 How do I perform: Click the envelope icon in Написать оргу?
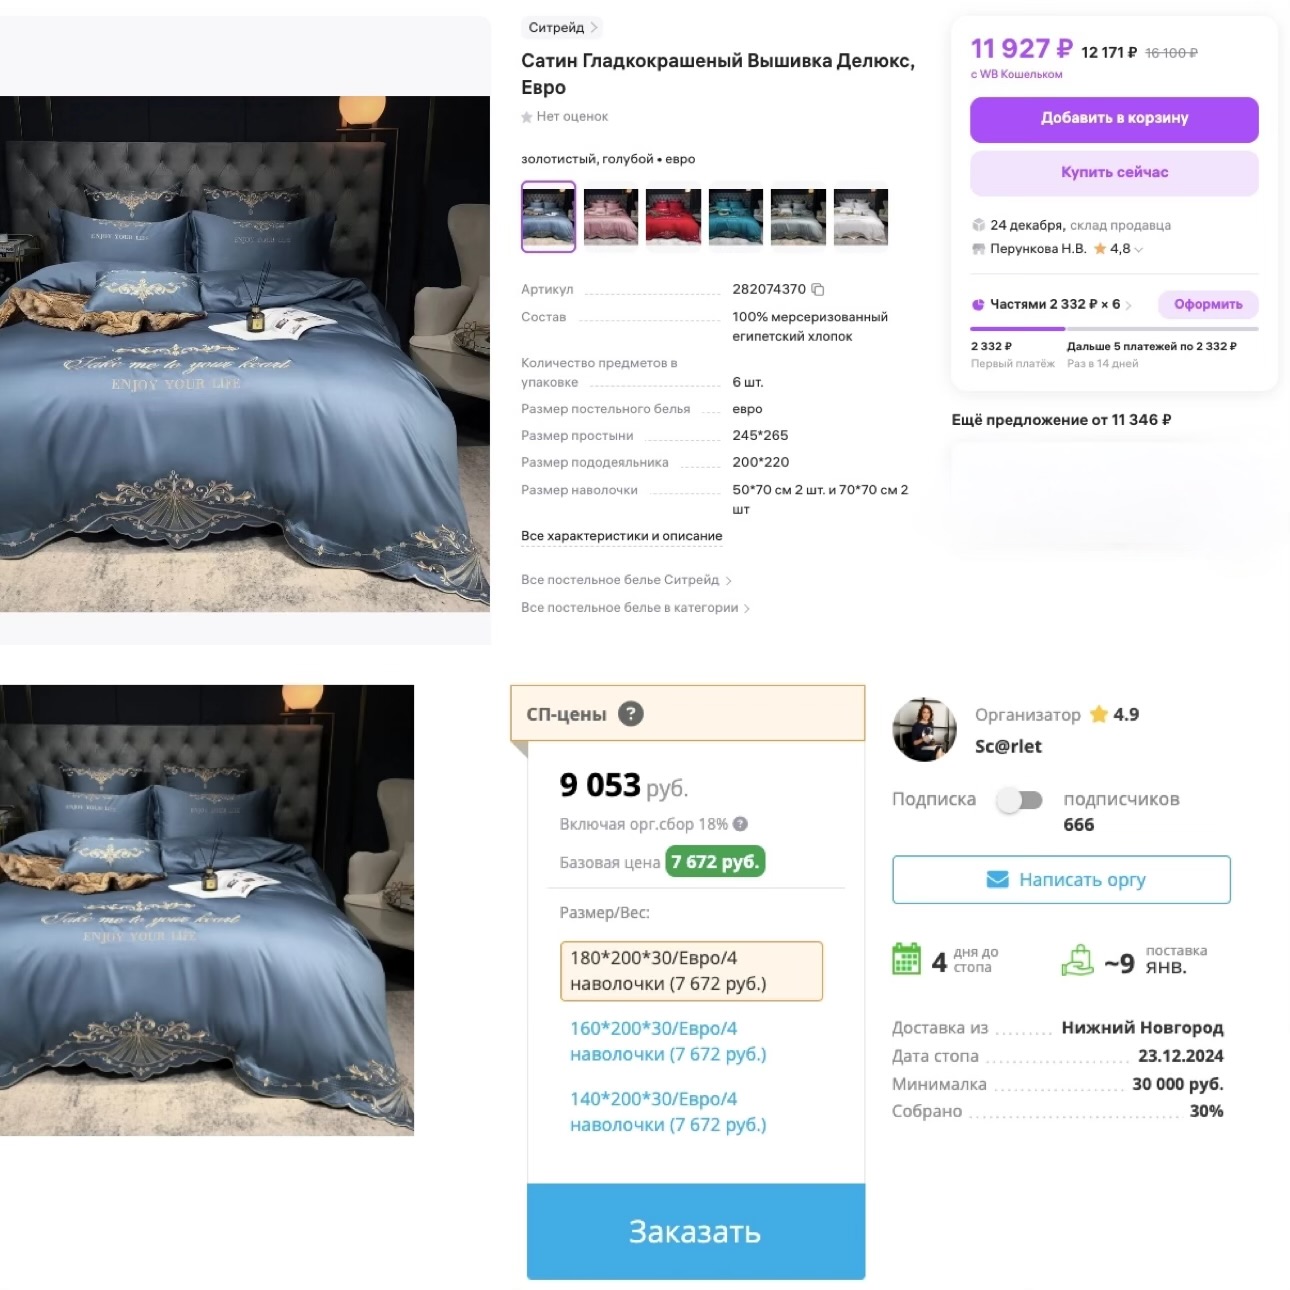(997, 879)
